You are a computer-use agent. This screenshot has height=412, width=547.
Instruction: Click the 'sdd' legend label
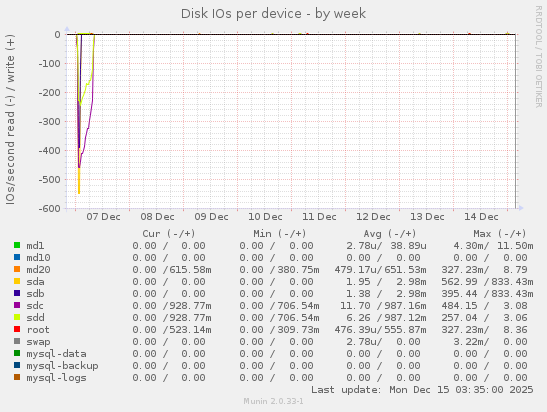[x=35, y=317]
